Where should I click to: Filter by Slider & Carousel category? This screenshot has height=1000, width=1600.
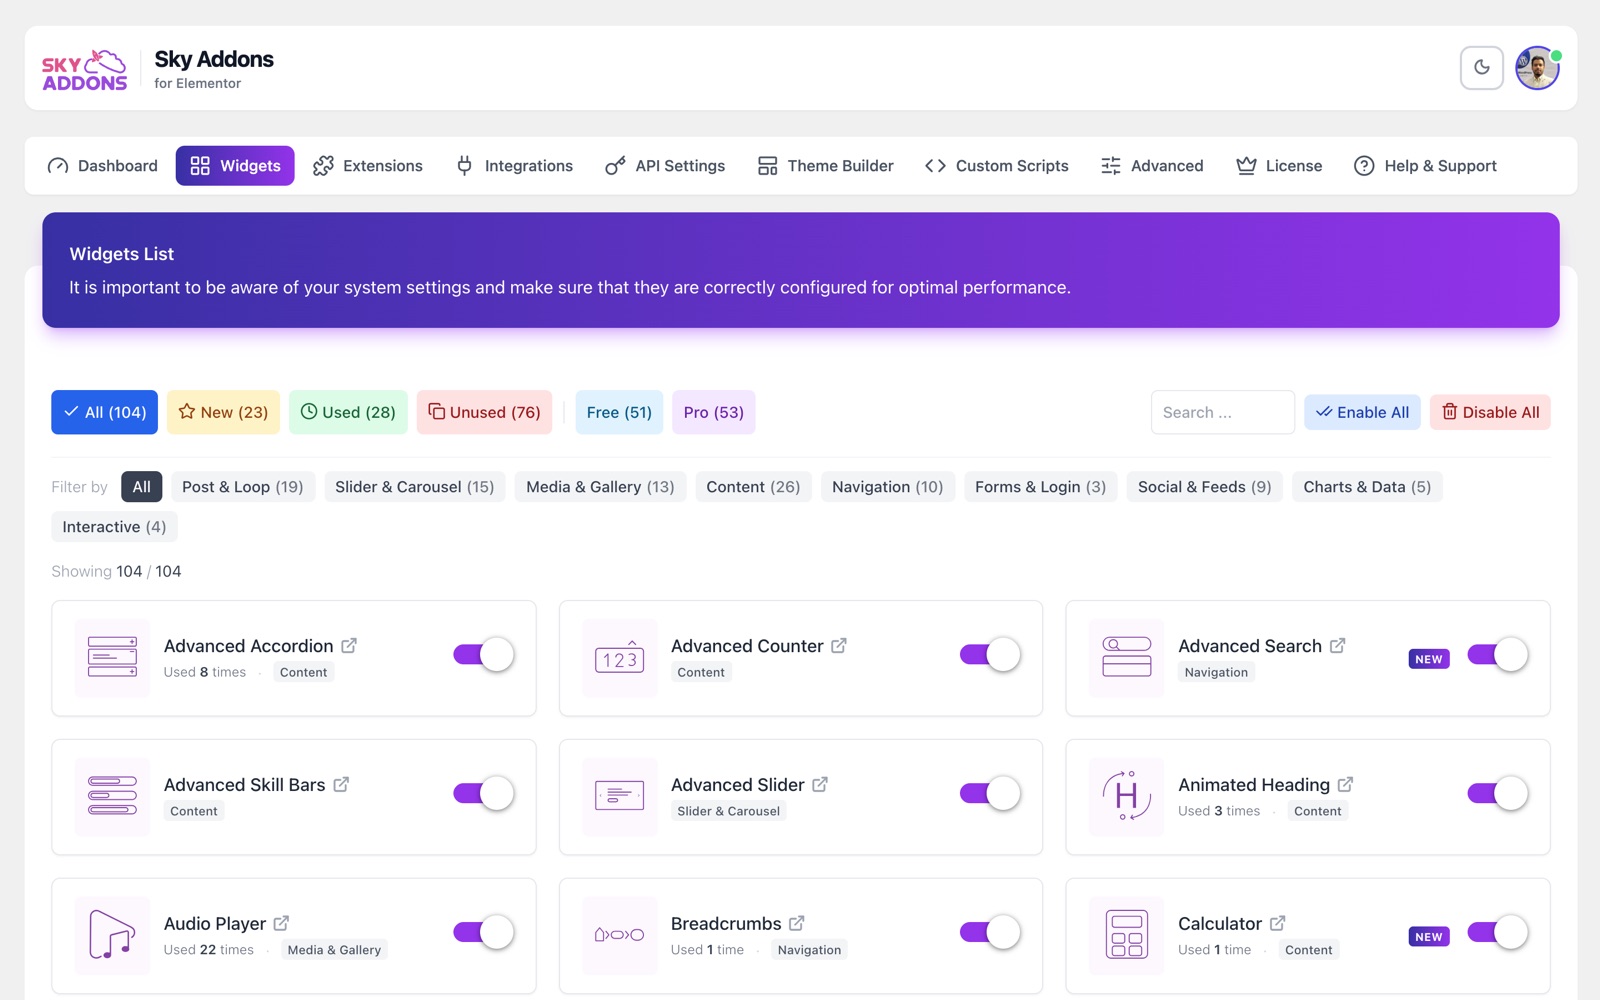click(x=415, y=487)
